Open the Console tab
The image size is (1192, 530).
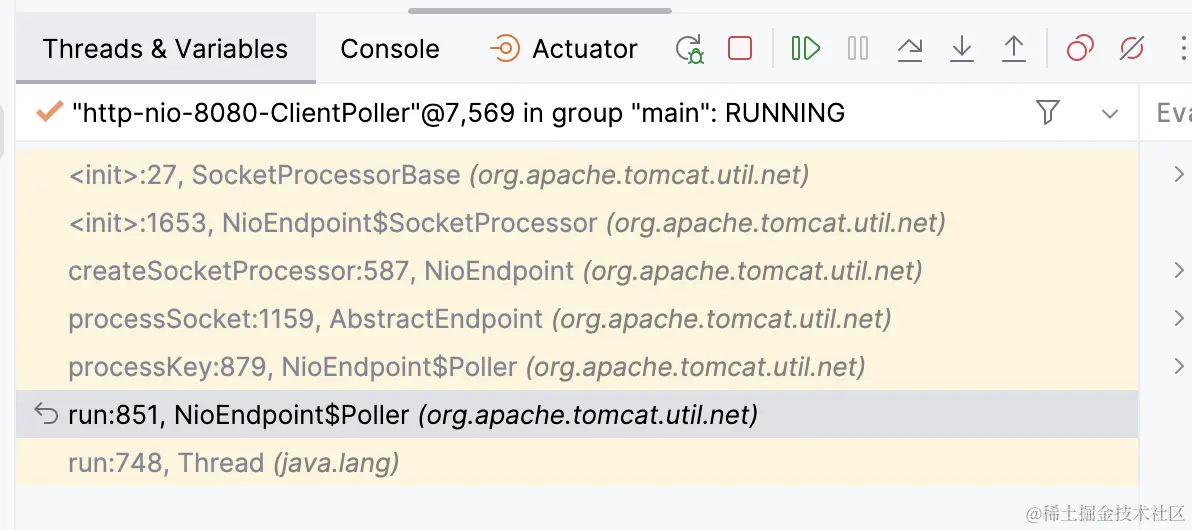click(390, 49)
